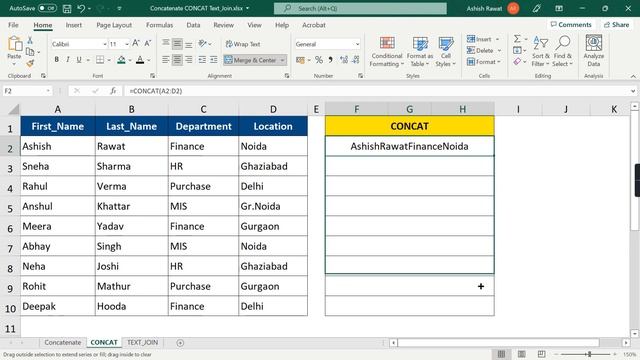This screenshot has width=640, height=360.
Task: Click Increase Decimal icon
Action: 344,60
